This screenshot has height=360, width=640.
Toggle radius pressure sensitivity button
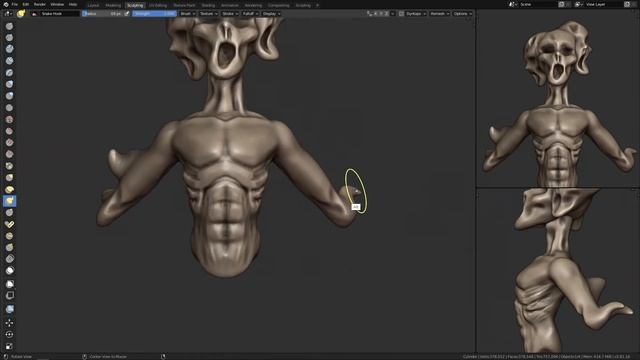pos(127,13)
